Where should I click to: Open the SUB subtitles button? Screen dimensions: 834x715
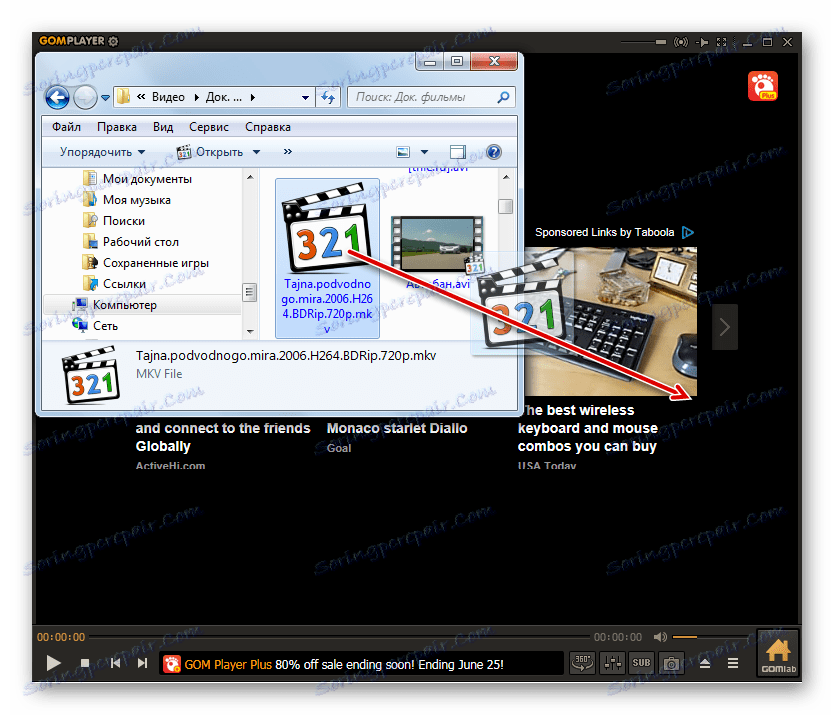(x=641, y=663)
